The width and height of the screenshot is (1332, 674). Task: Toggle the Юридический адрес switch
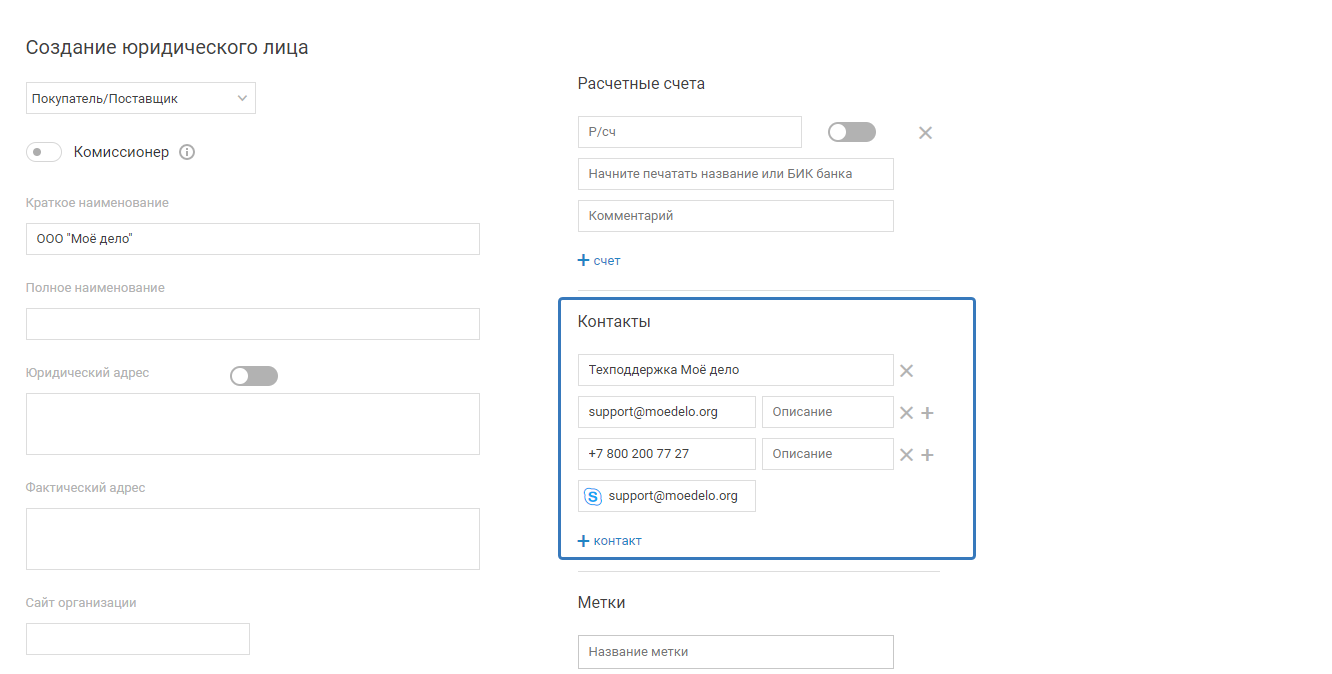coord(254,376)
